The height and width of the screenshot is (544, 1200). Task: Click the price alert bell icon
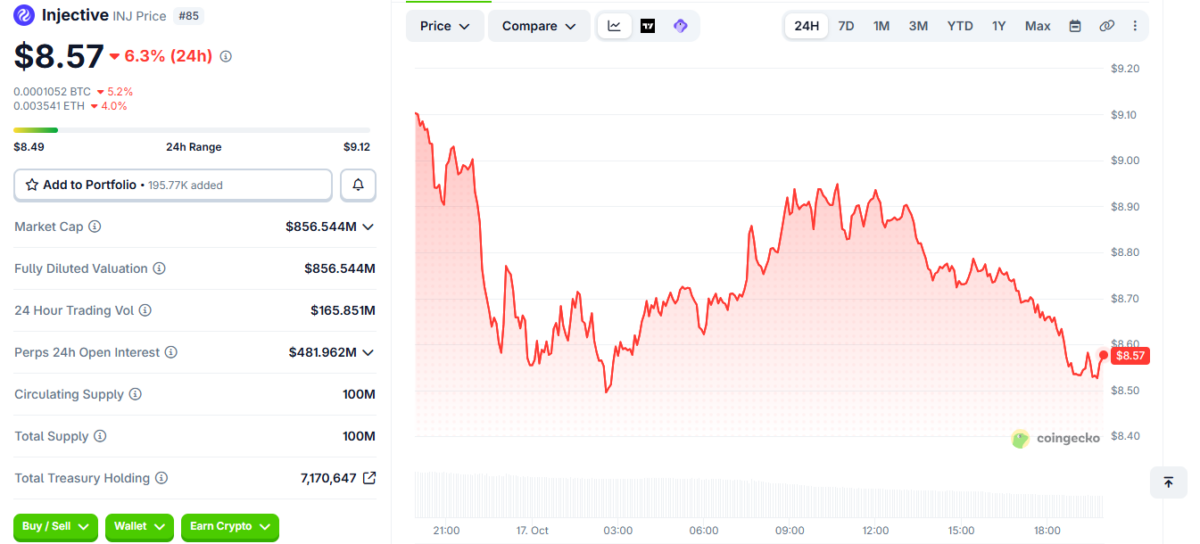[358, 185]
